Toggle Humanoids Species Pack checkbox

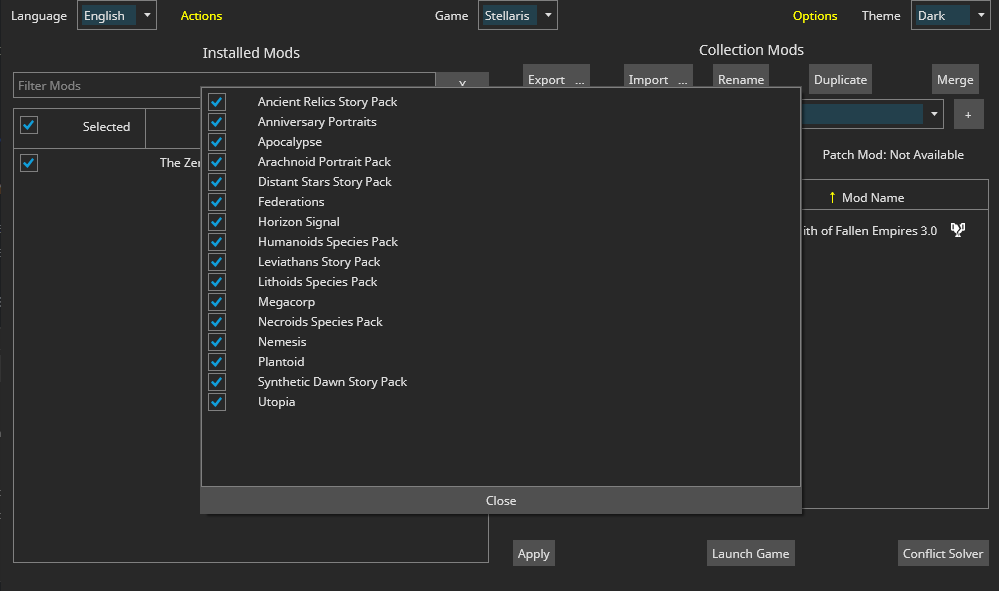click(x=217, y=242)
